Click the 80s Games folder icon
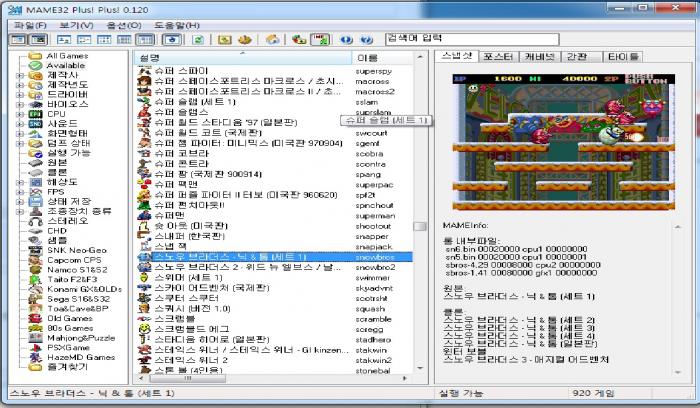This screenshot has width=700, height=408. (x=35, y=328)
